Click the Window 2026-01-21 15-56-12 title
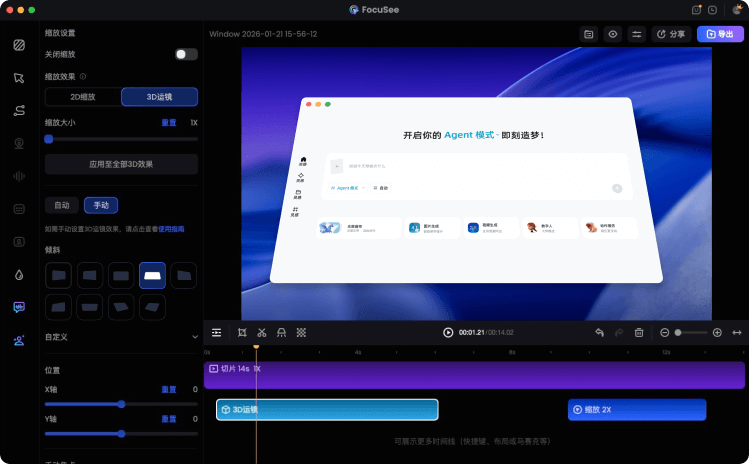 point(263,34)
